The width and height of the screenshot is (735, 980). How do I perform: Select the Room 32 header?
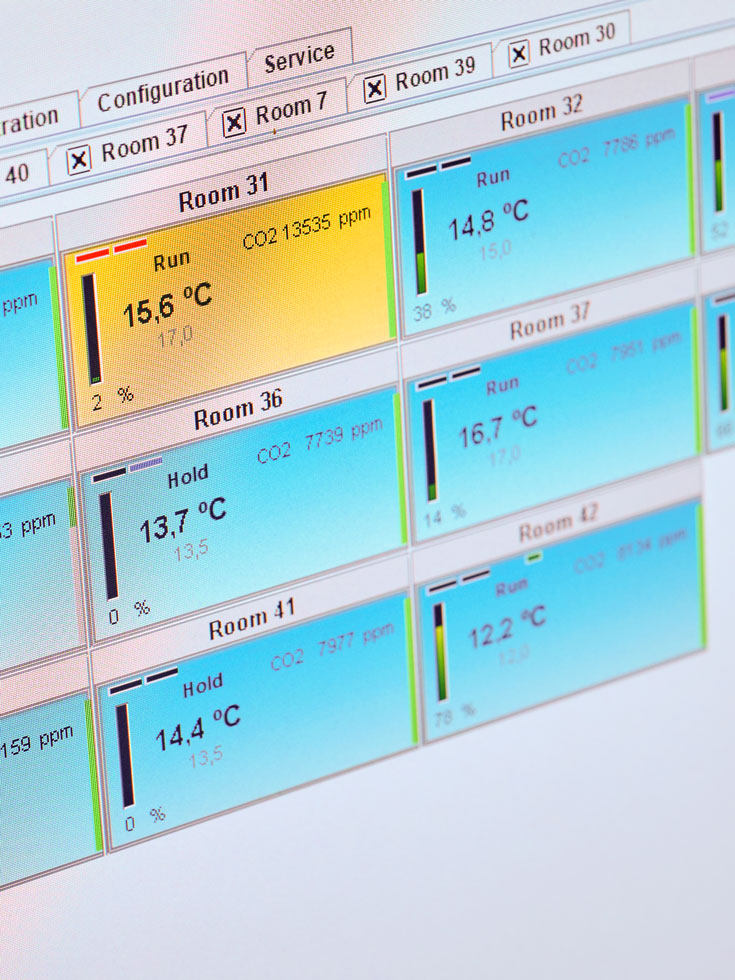[541, 112]
